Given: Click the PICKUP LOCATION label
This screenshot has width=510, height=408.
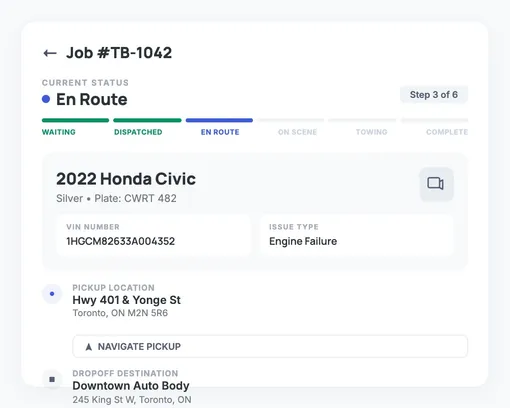Looking at the screenshot, I should 114,288.
